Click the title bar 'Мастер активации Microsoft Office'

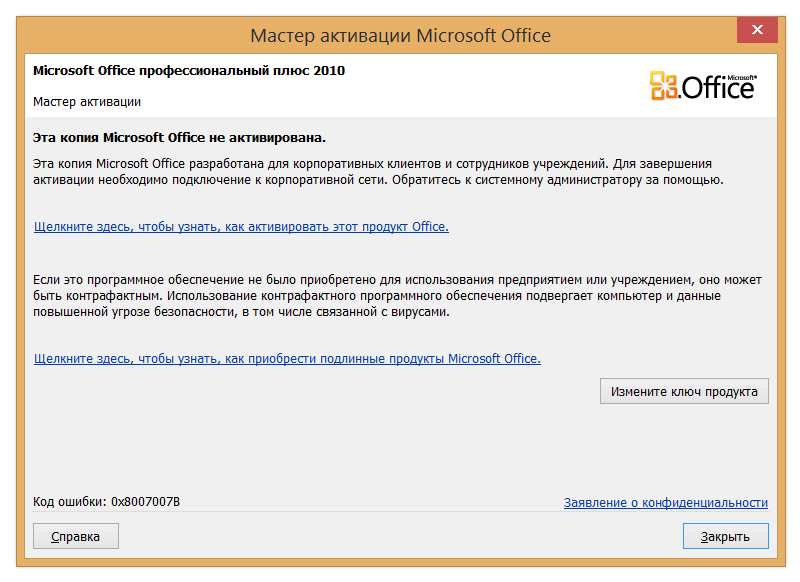(401, 36)
